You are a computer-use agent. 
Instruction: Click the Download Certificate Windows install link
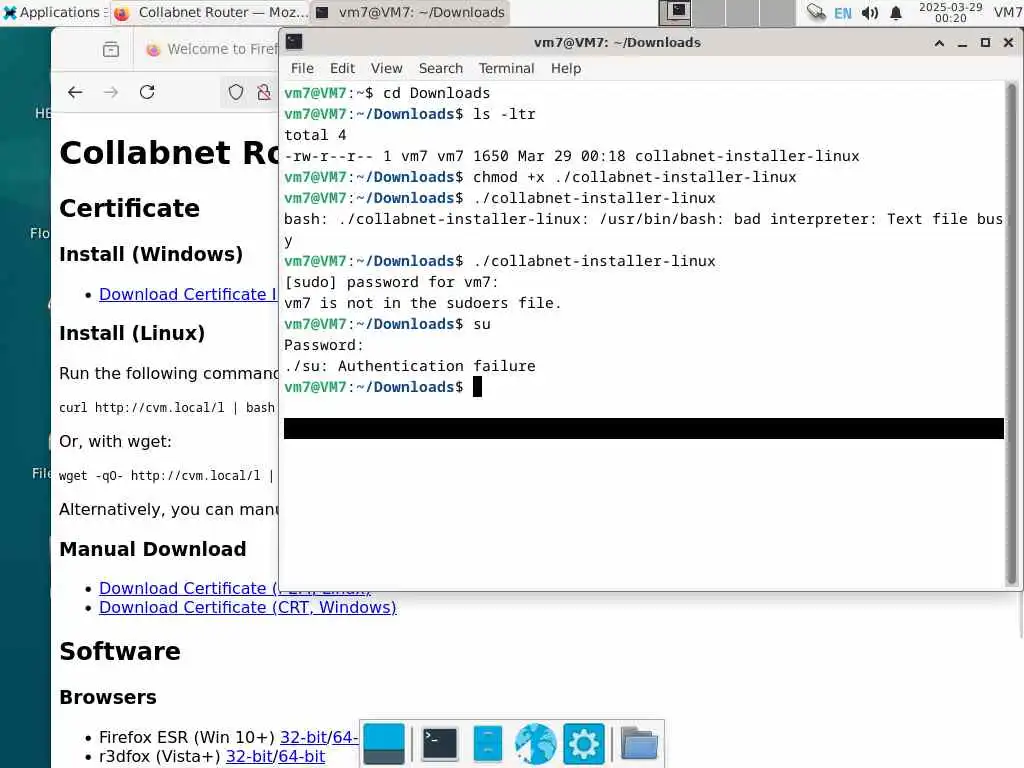point(188,295)
